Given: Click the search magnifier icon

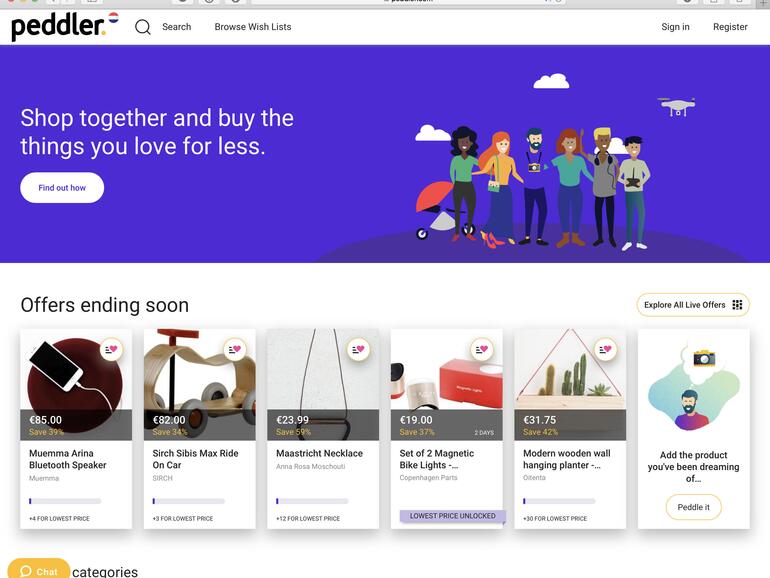Looking at the screenshot, I should pos(143,27).
